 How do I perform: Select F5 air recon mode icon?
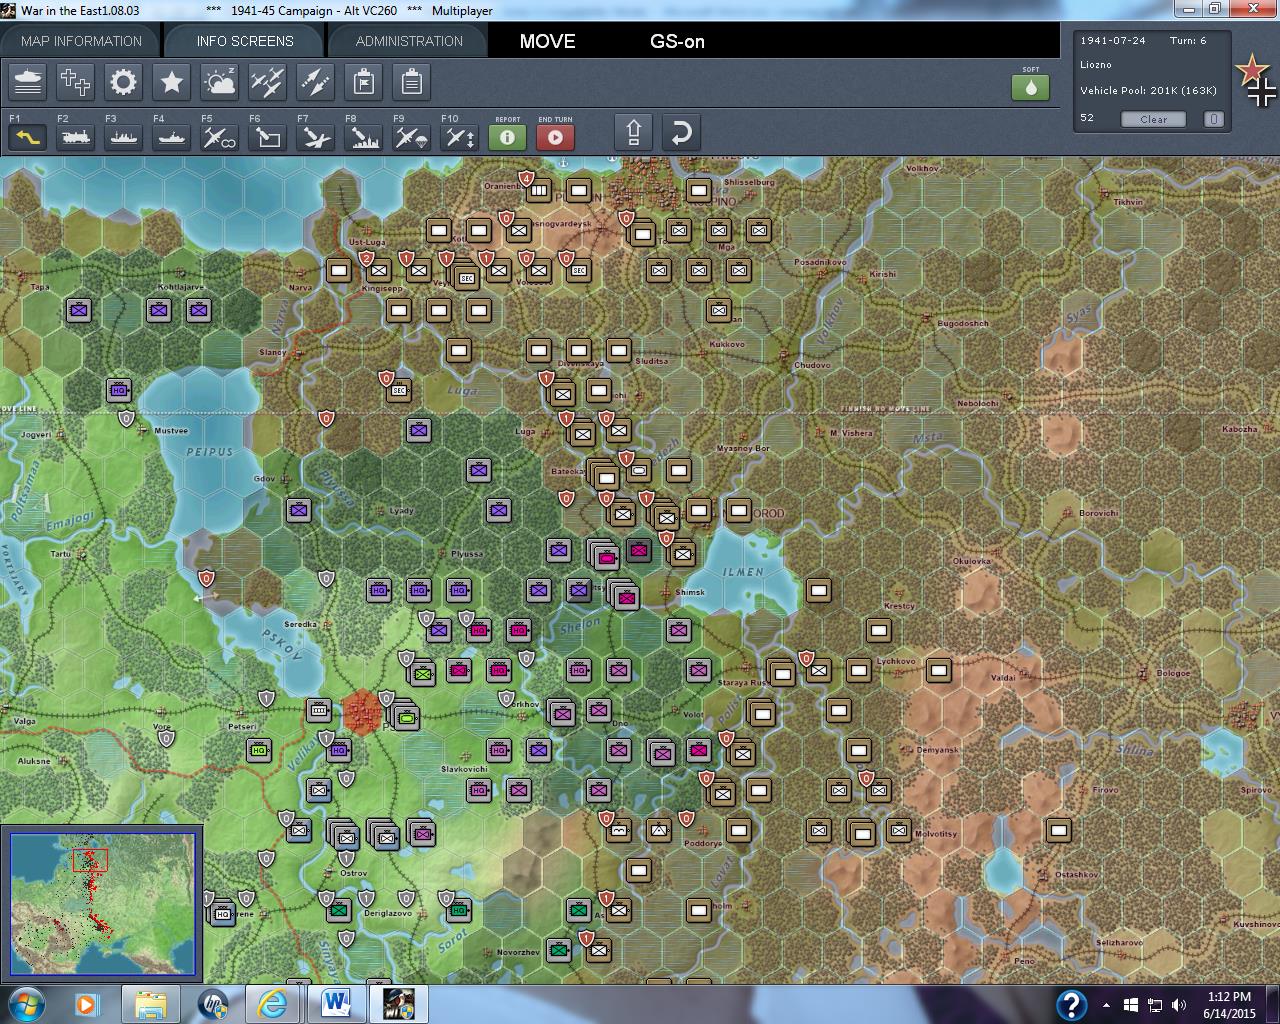click(x=219, y=137)
